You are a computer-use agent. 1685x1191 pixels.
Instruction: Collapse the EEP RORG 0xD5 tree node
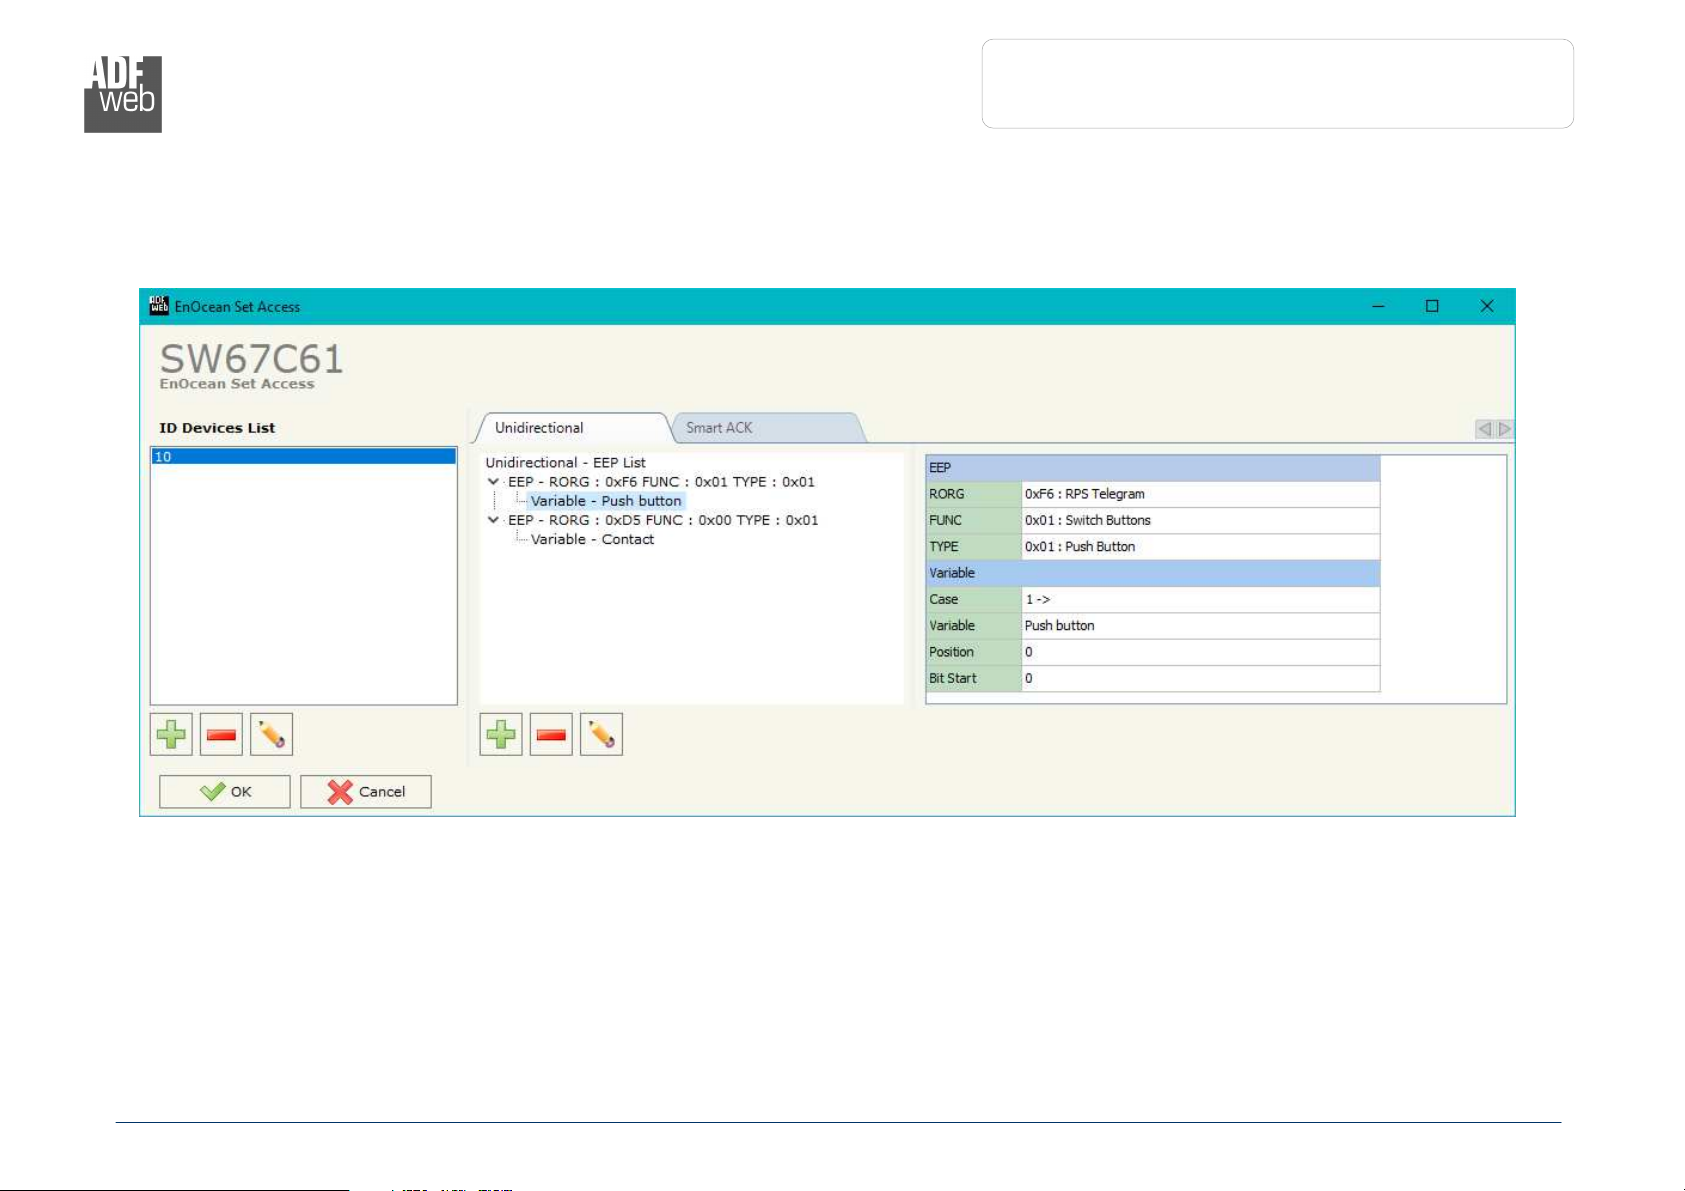tap(493, 520)
